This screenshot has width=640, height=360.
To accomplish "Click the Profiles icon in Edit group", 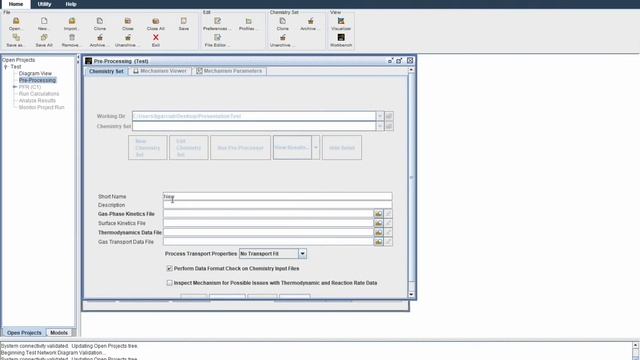I will [248, 21].
